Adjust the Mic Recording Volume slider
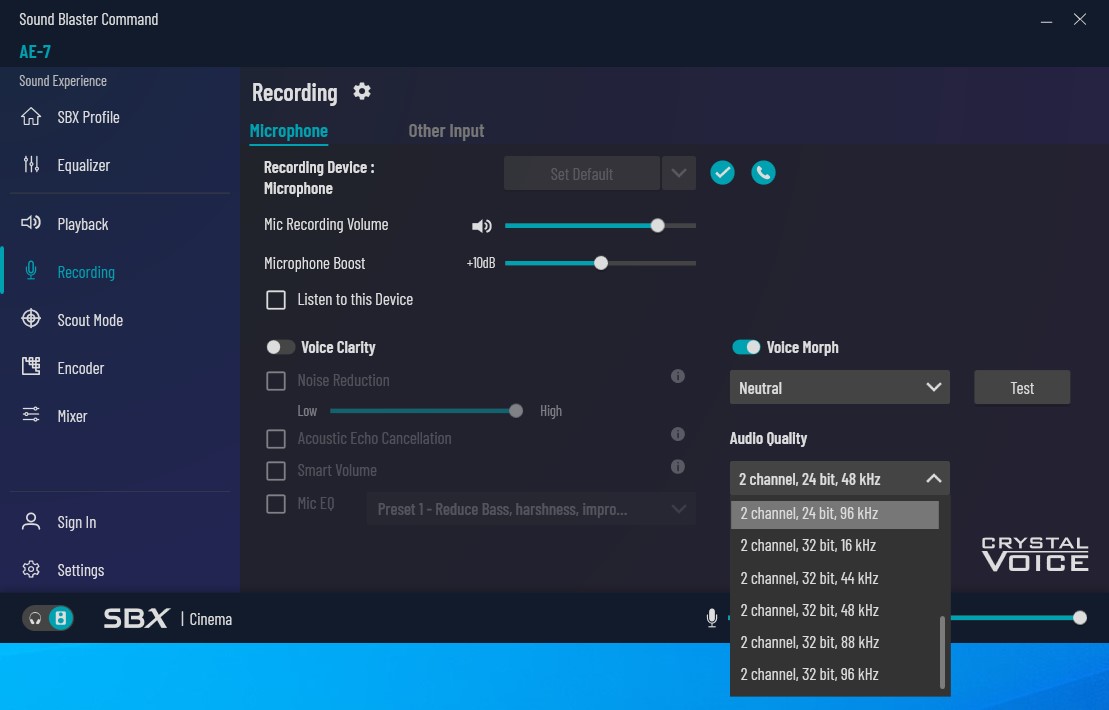 pyautogui.click(x=600, y=226)
